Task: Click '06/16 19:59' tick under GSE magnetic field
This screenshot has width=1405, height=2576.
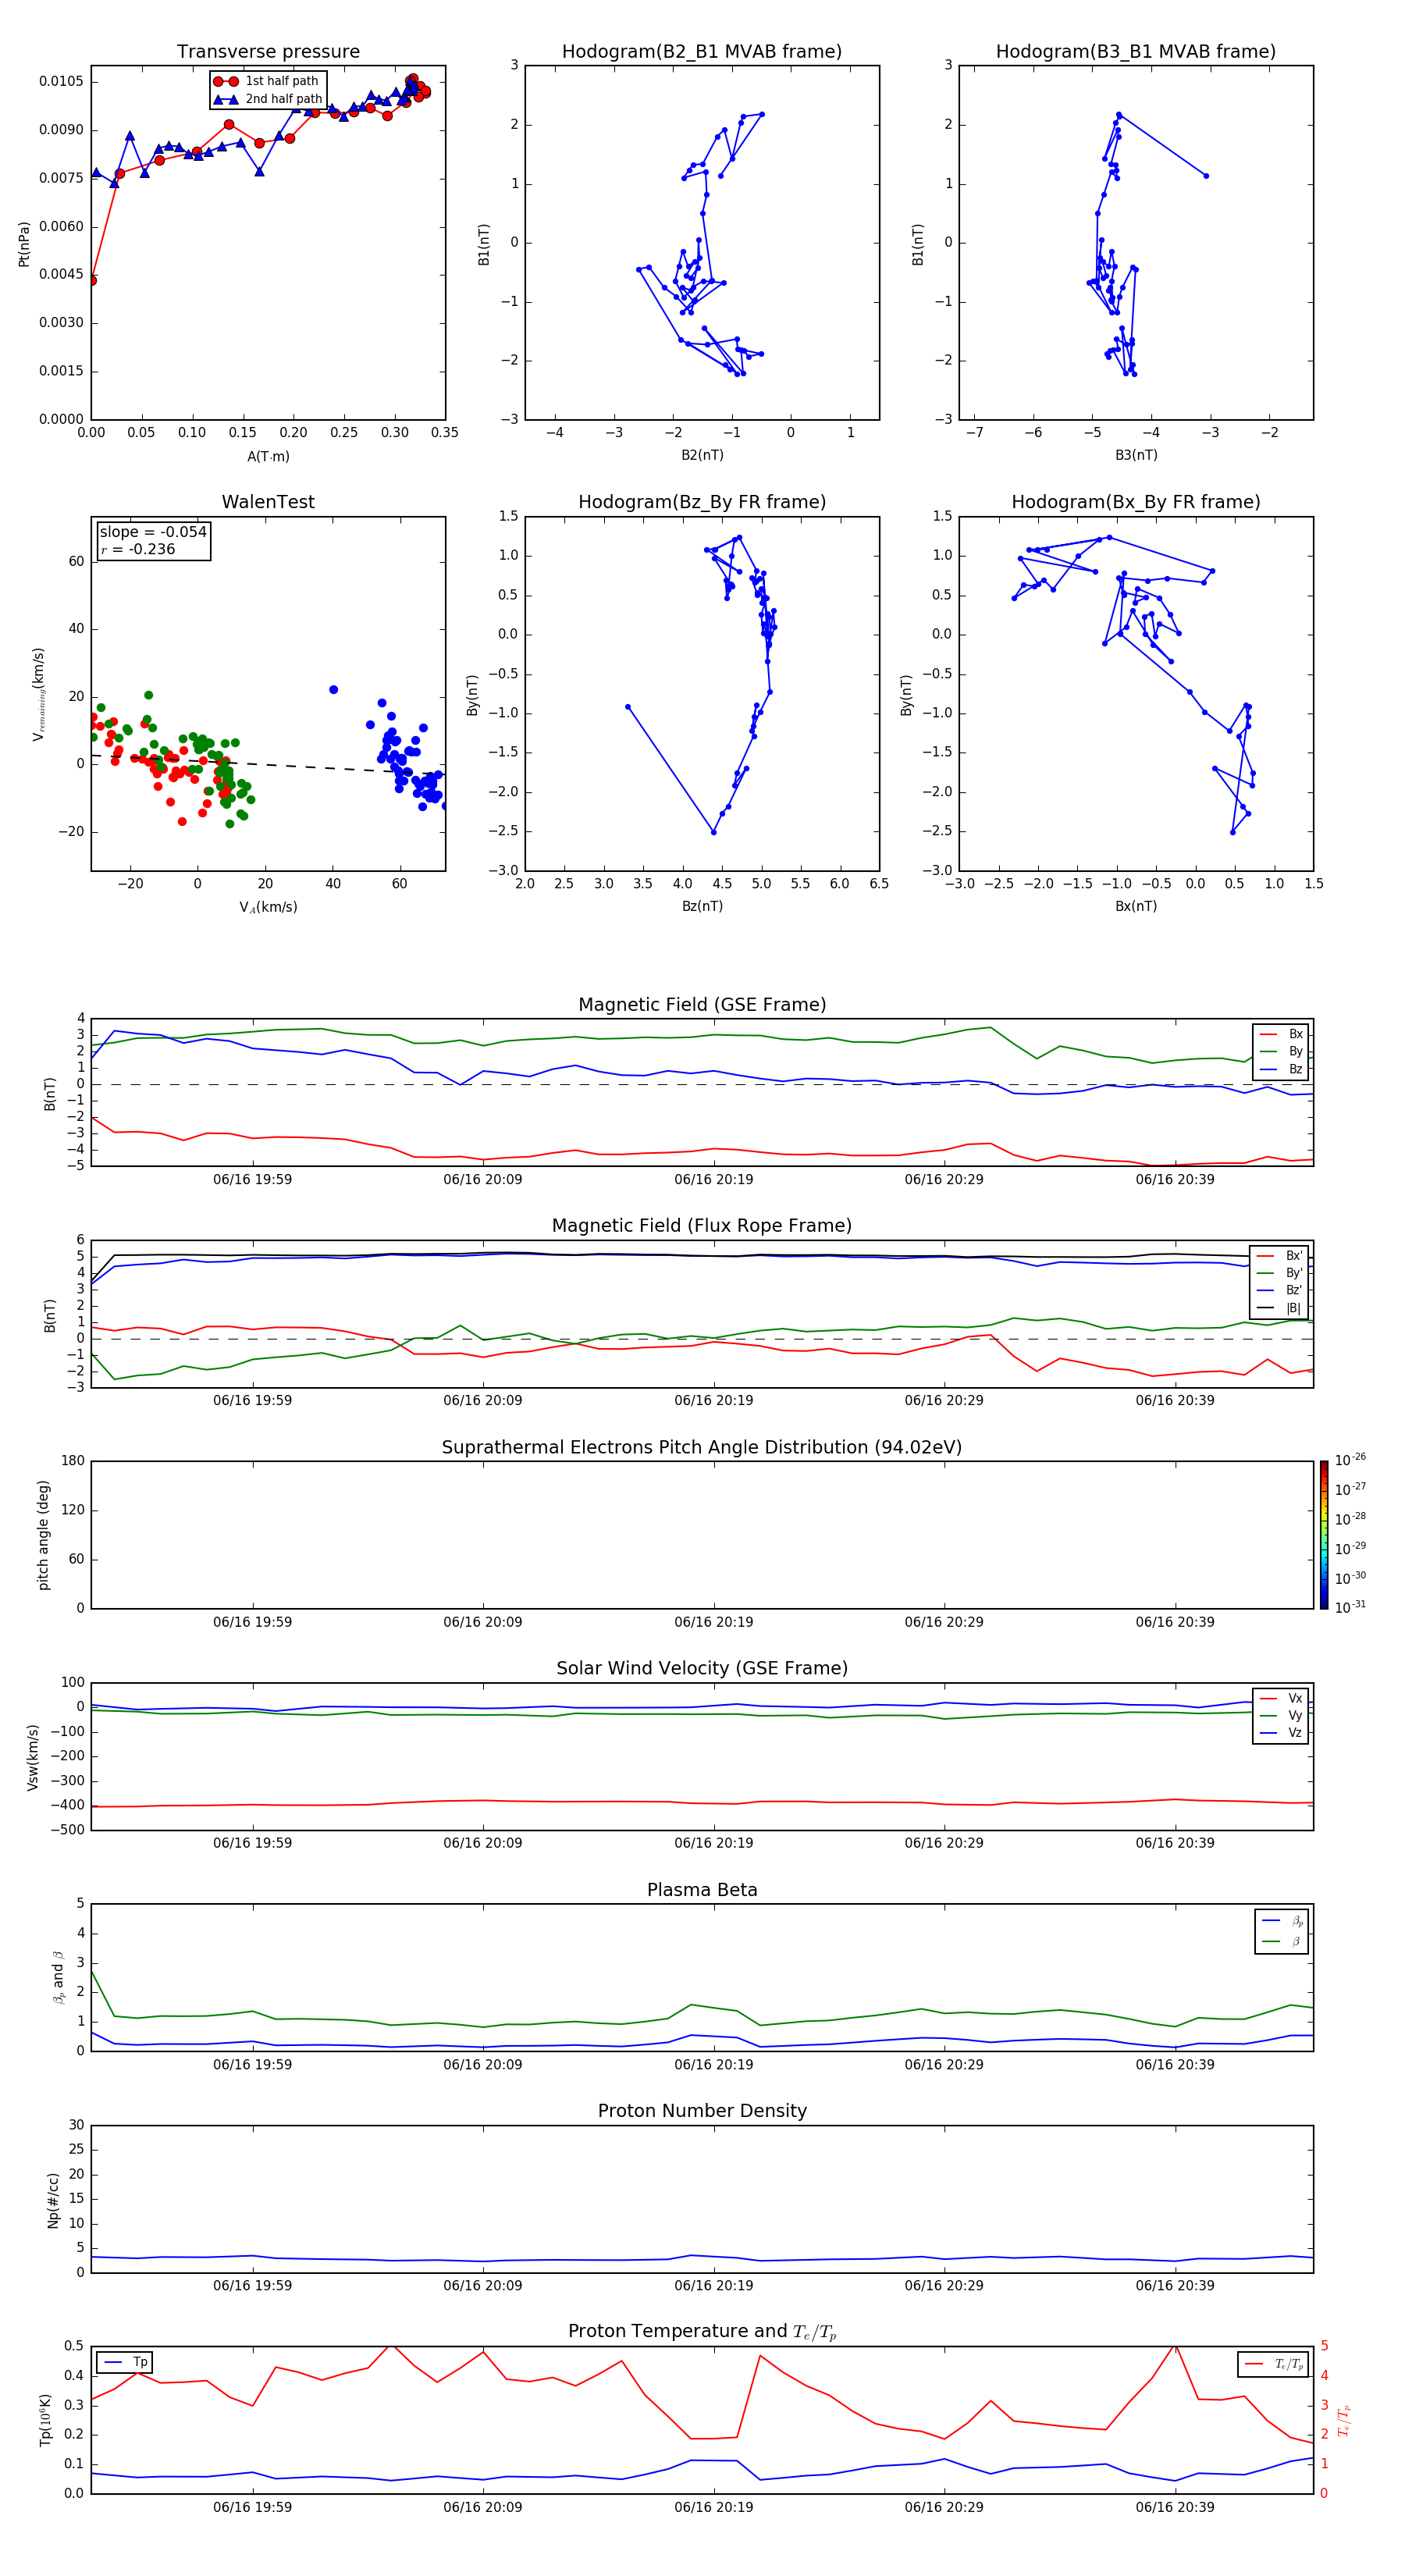Action: (252, 1180)
